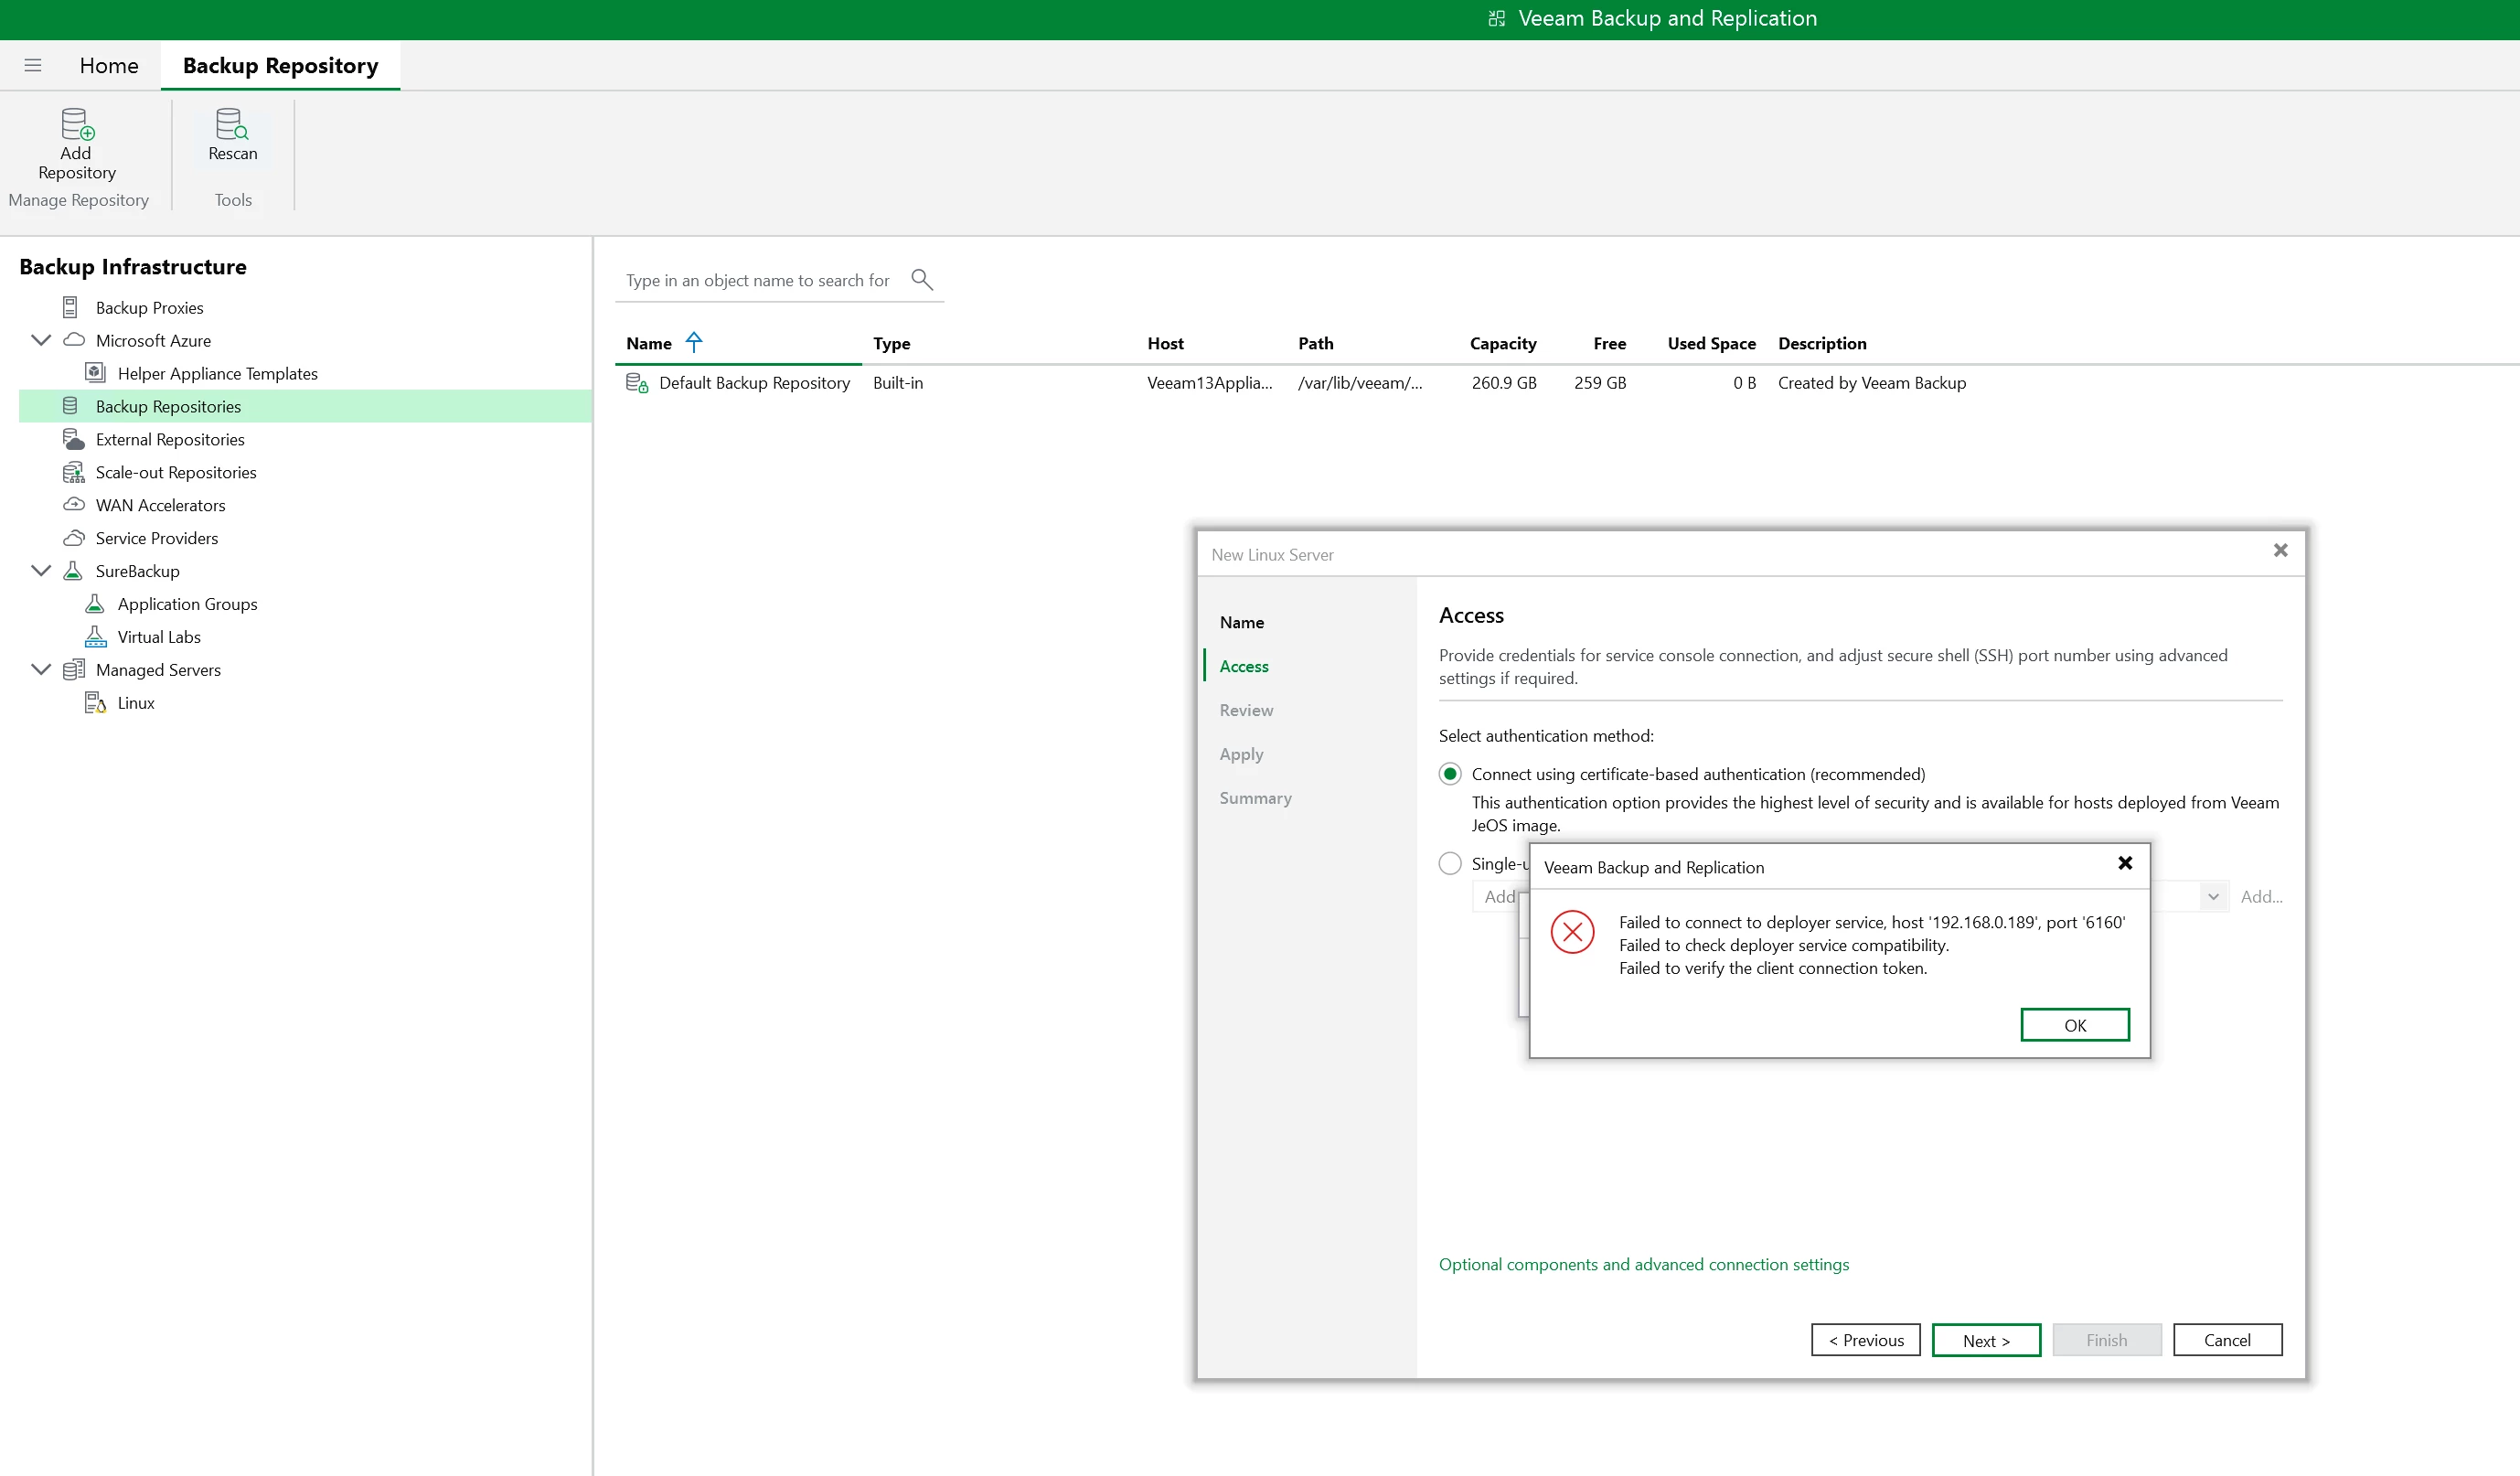Open Virtual Labs under SureBackup

pos(158,637)
